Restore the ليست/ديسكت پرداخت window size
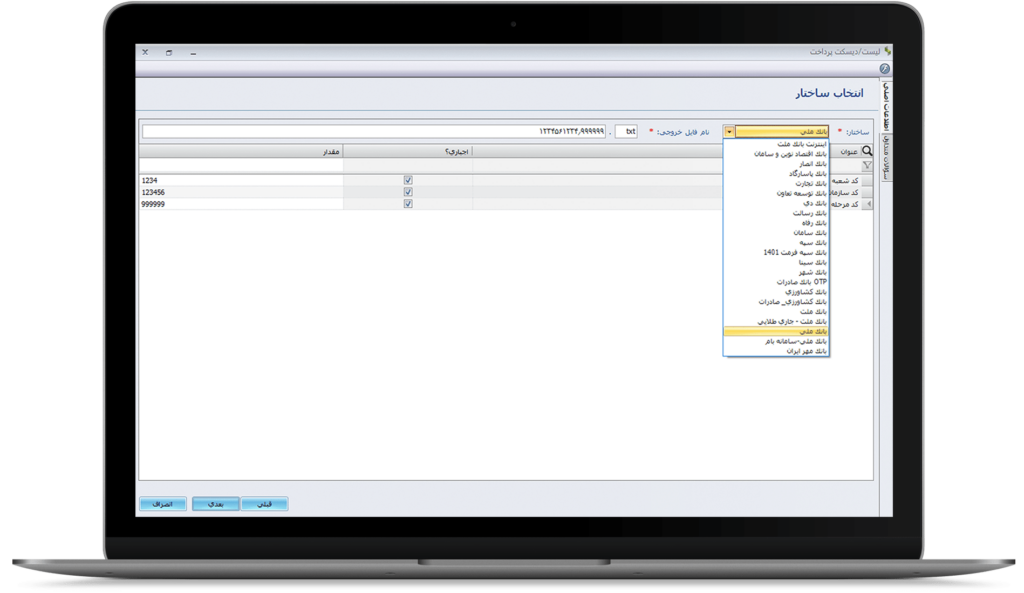This screenshot has height=593, width=1024. (169, 53)
